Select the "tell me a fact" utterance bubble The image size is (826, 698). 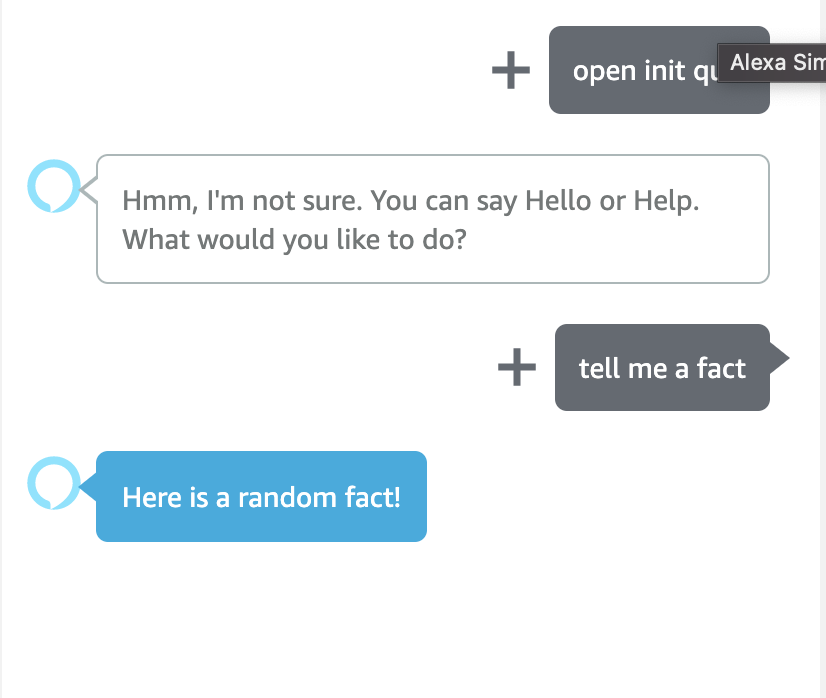(x=662, y=368)
